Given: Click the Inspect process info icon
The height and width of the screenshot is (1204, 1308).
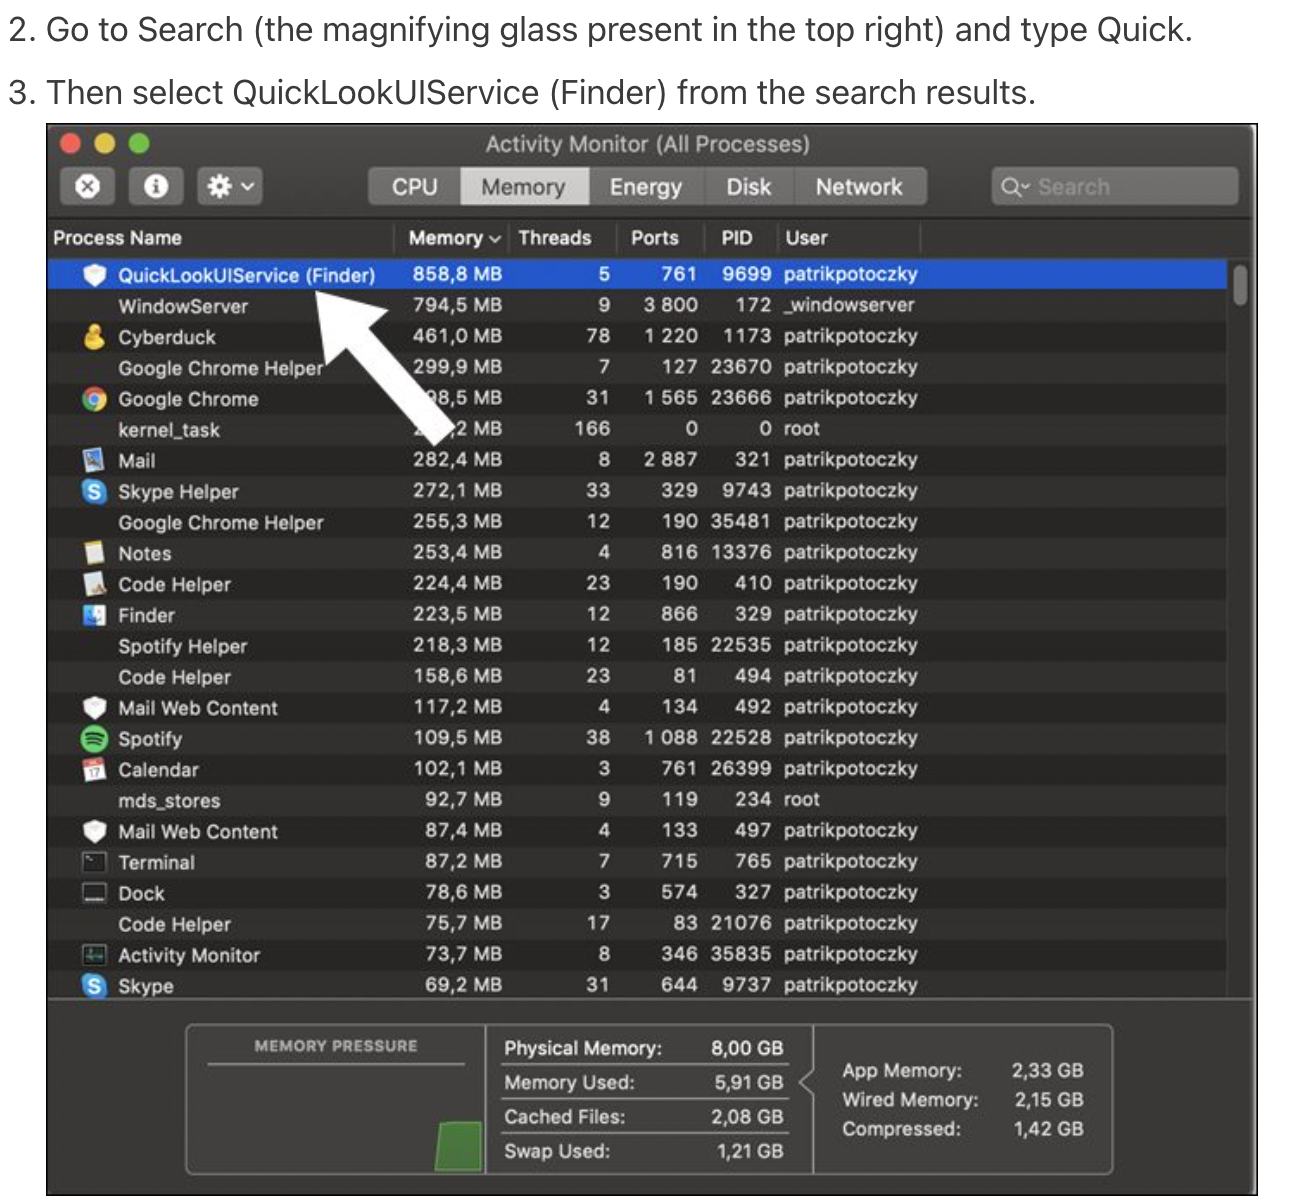Looking at the screenshot, I should (x=155, y=186).
